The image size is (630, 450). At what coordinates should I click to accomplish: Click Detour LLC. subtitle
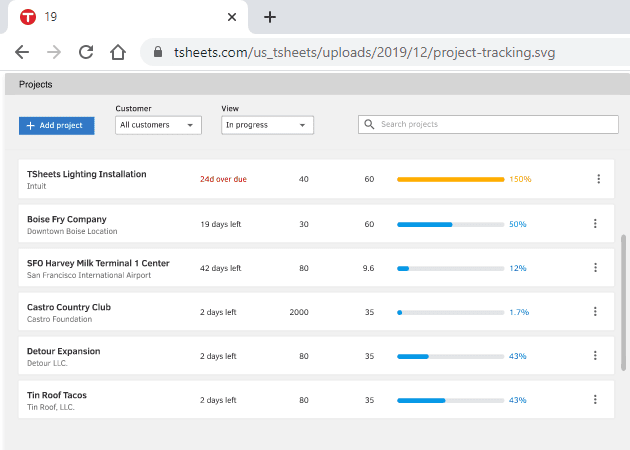[x=47, y=363]
